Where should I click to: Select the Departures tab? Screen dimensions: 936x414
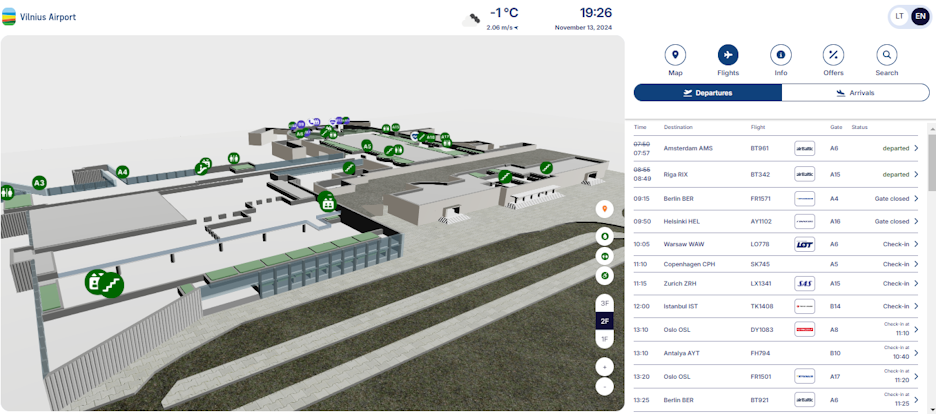[x=707, y=93]
